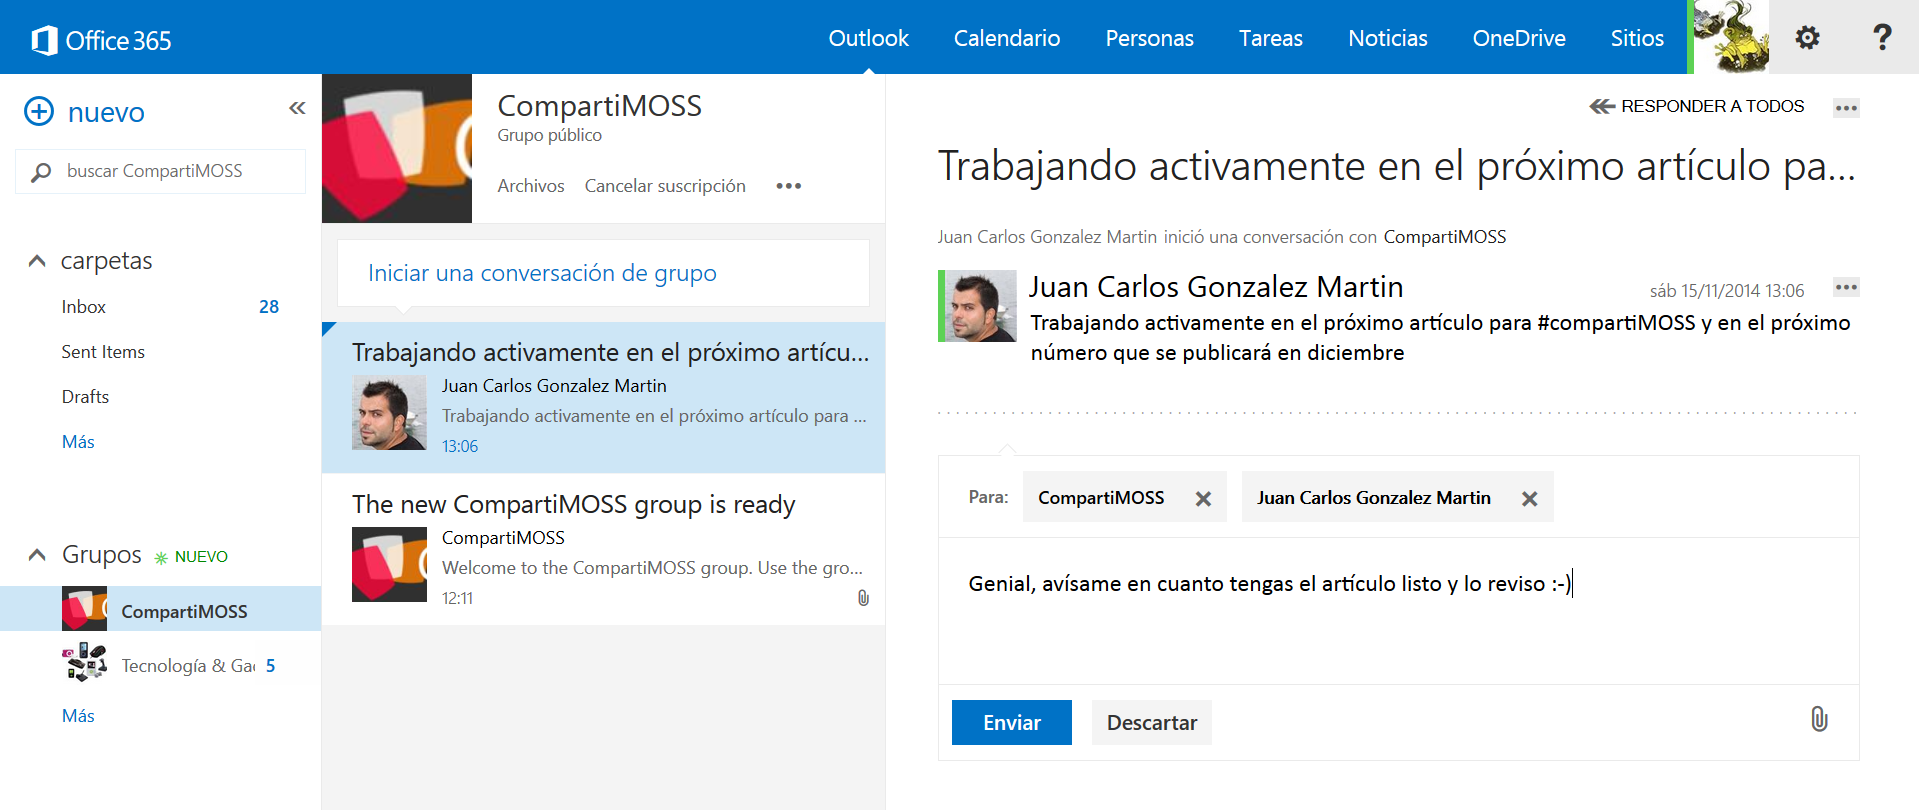The width and height of the screenshot is (1919, 810).
Task: Open the settings gear menu
Action: (x=1807, y=38)
